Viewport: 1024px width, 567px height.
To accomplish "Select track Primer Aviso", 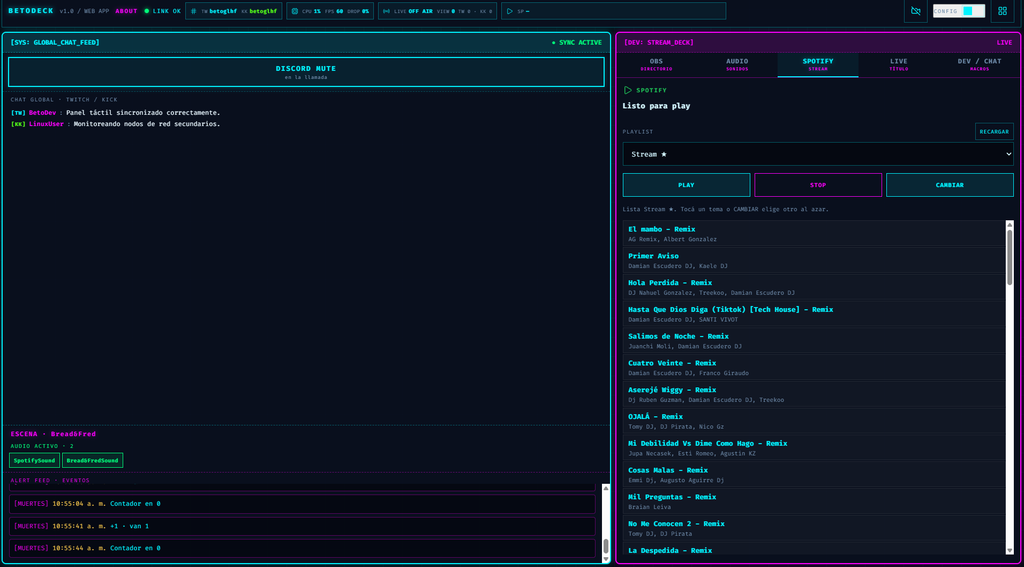I will coord(814,261).
